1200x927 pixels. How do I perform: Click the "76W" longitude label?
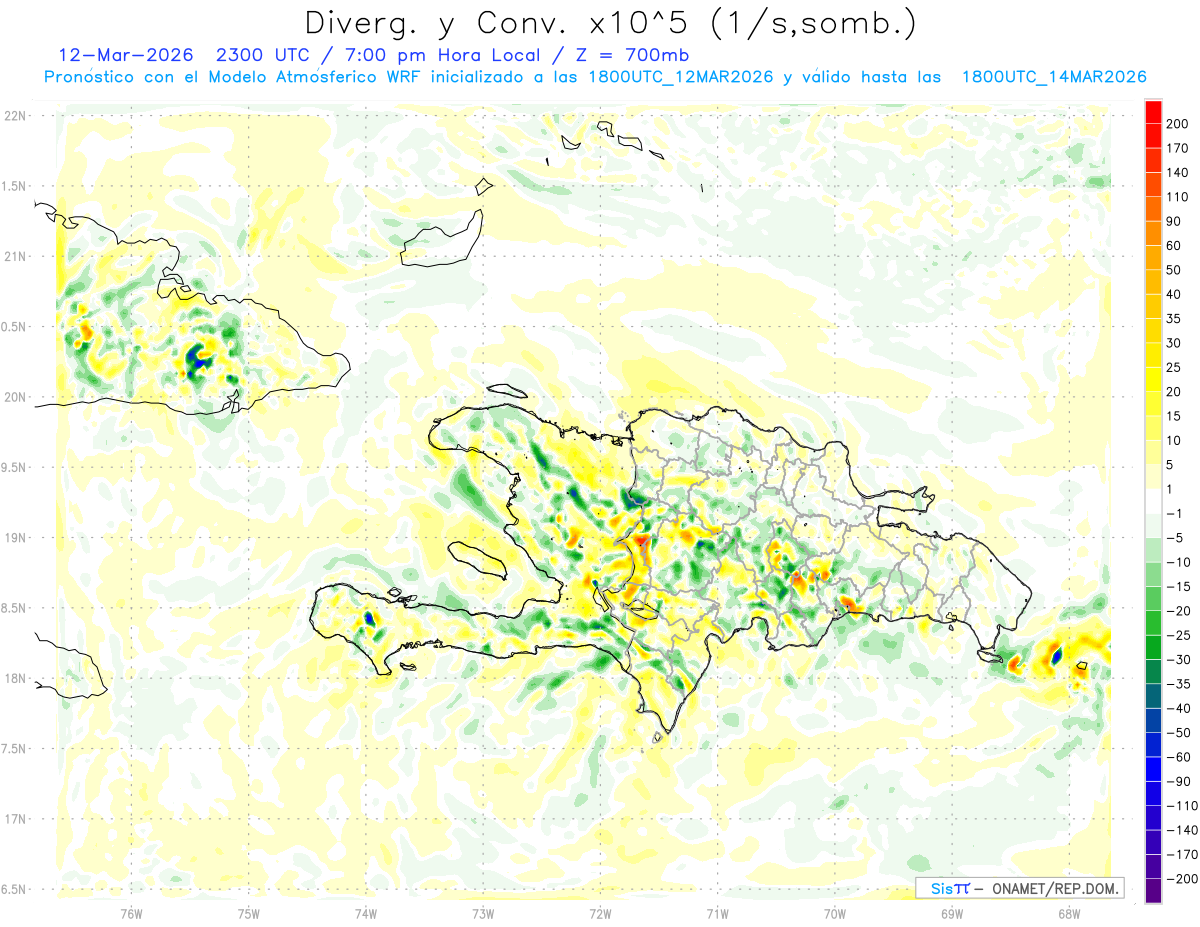coord(131,912)
